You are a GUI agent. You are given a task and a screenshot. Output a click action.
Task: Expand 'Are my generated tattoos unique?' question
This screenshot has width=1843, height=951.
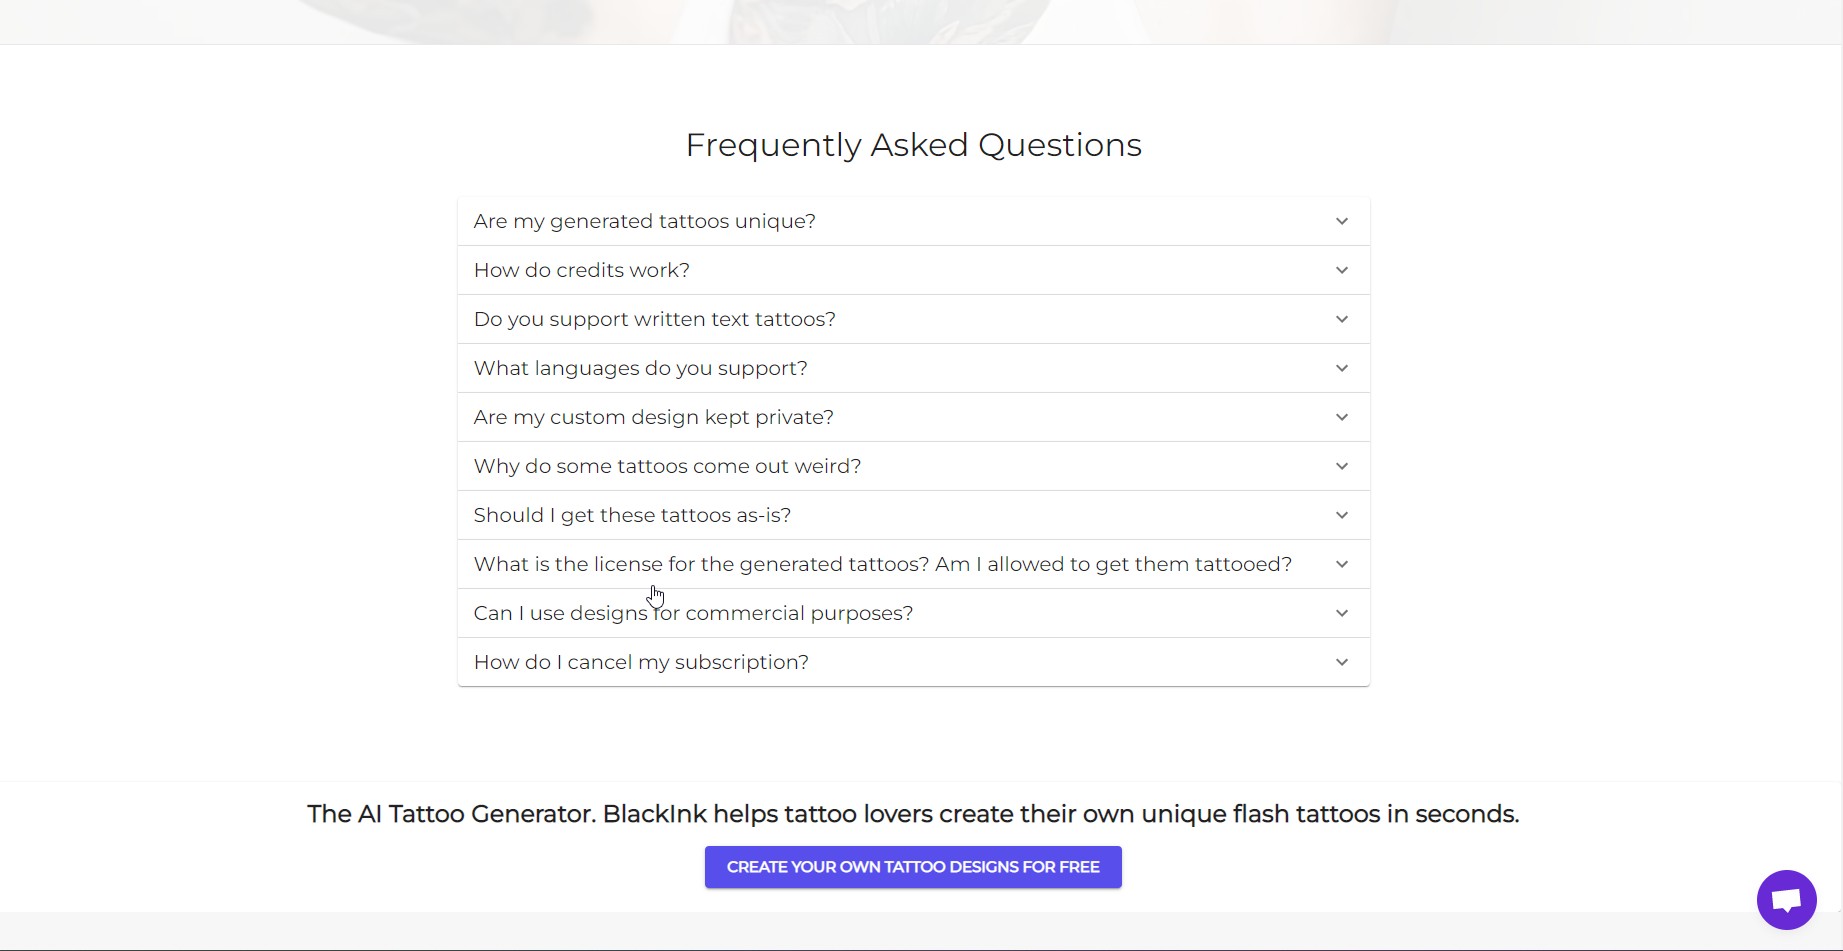[x=645, y=221]
